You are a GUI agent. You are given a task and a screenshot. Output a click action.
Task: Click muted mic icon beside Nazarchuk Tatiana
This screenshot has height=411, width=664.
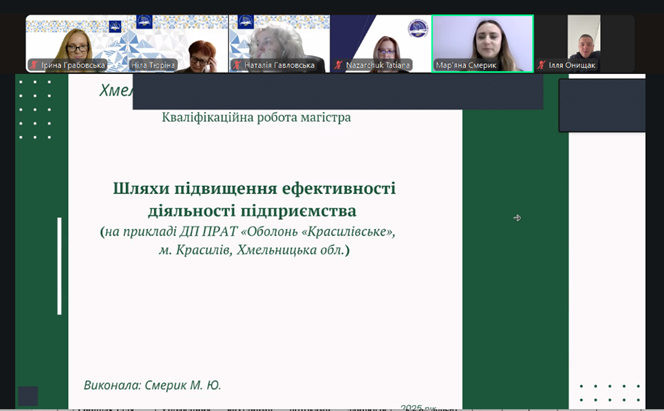(x=339, y=65)
